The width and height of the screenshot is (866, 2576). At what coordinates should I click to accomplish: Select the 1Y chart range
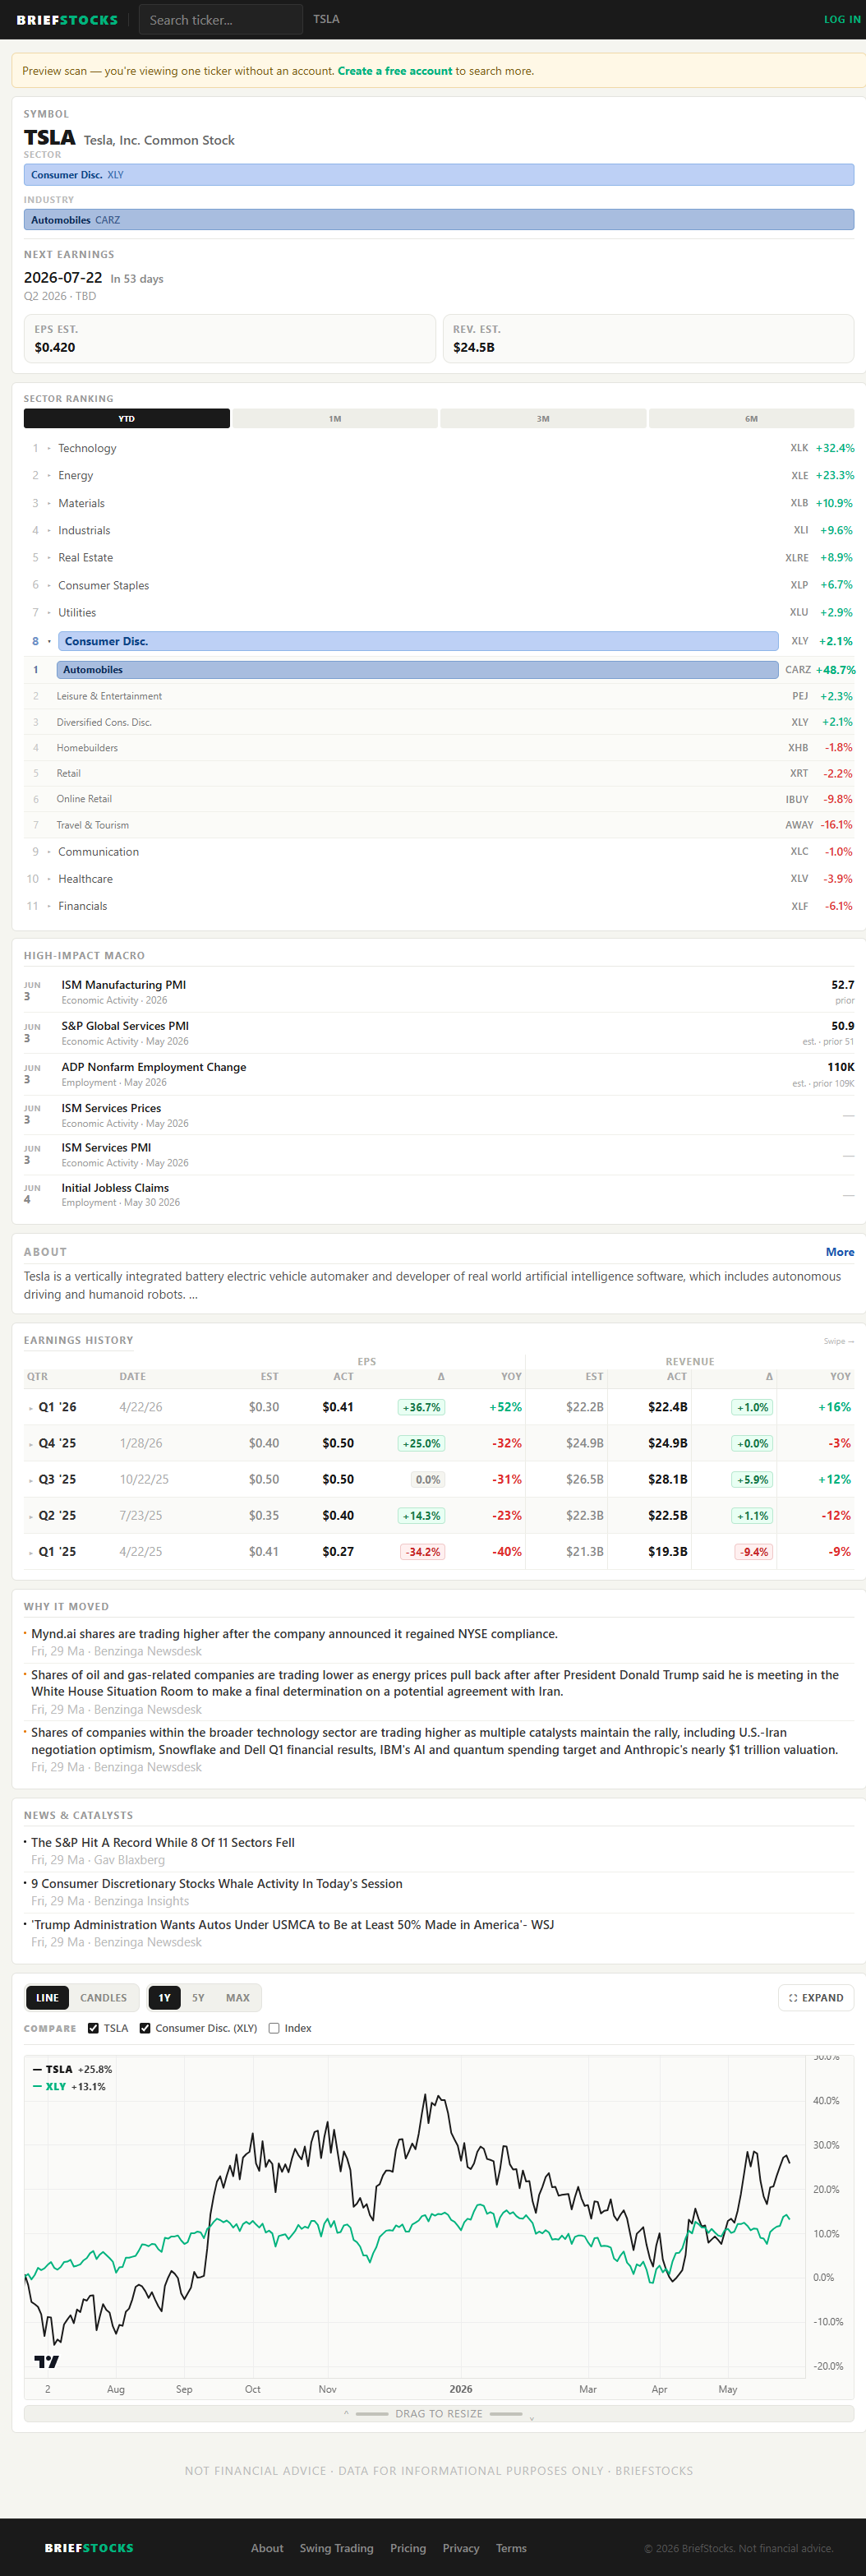pyautogui.click(x=164, y=1997)
